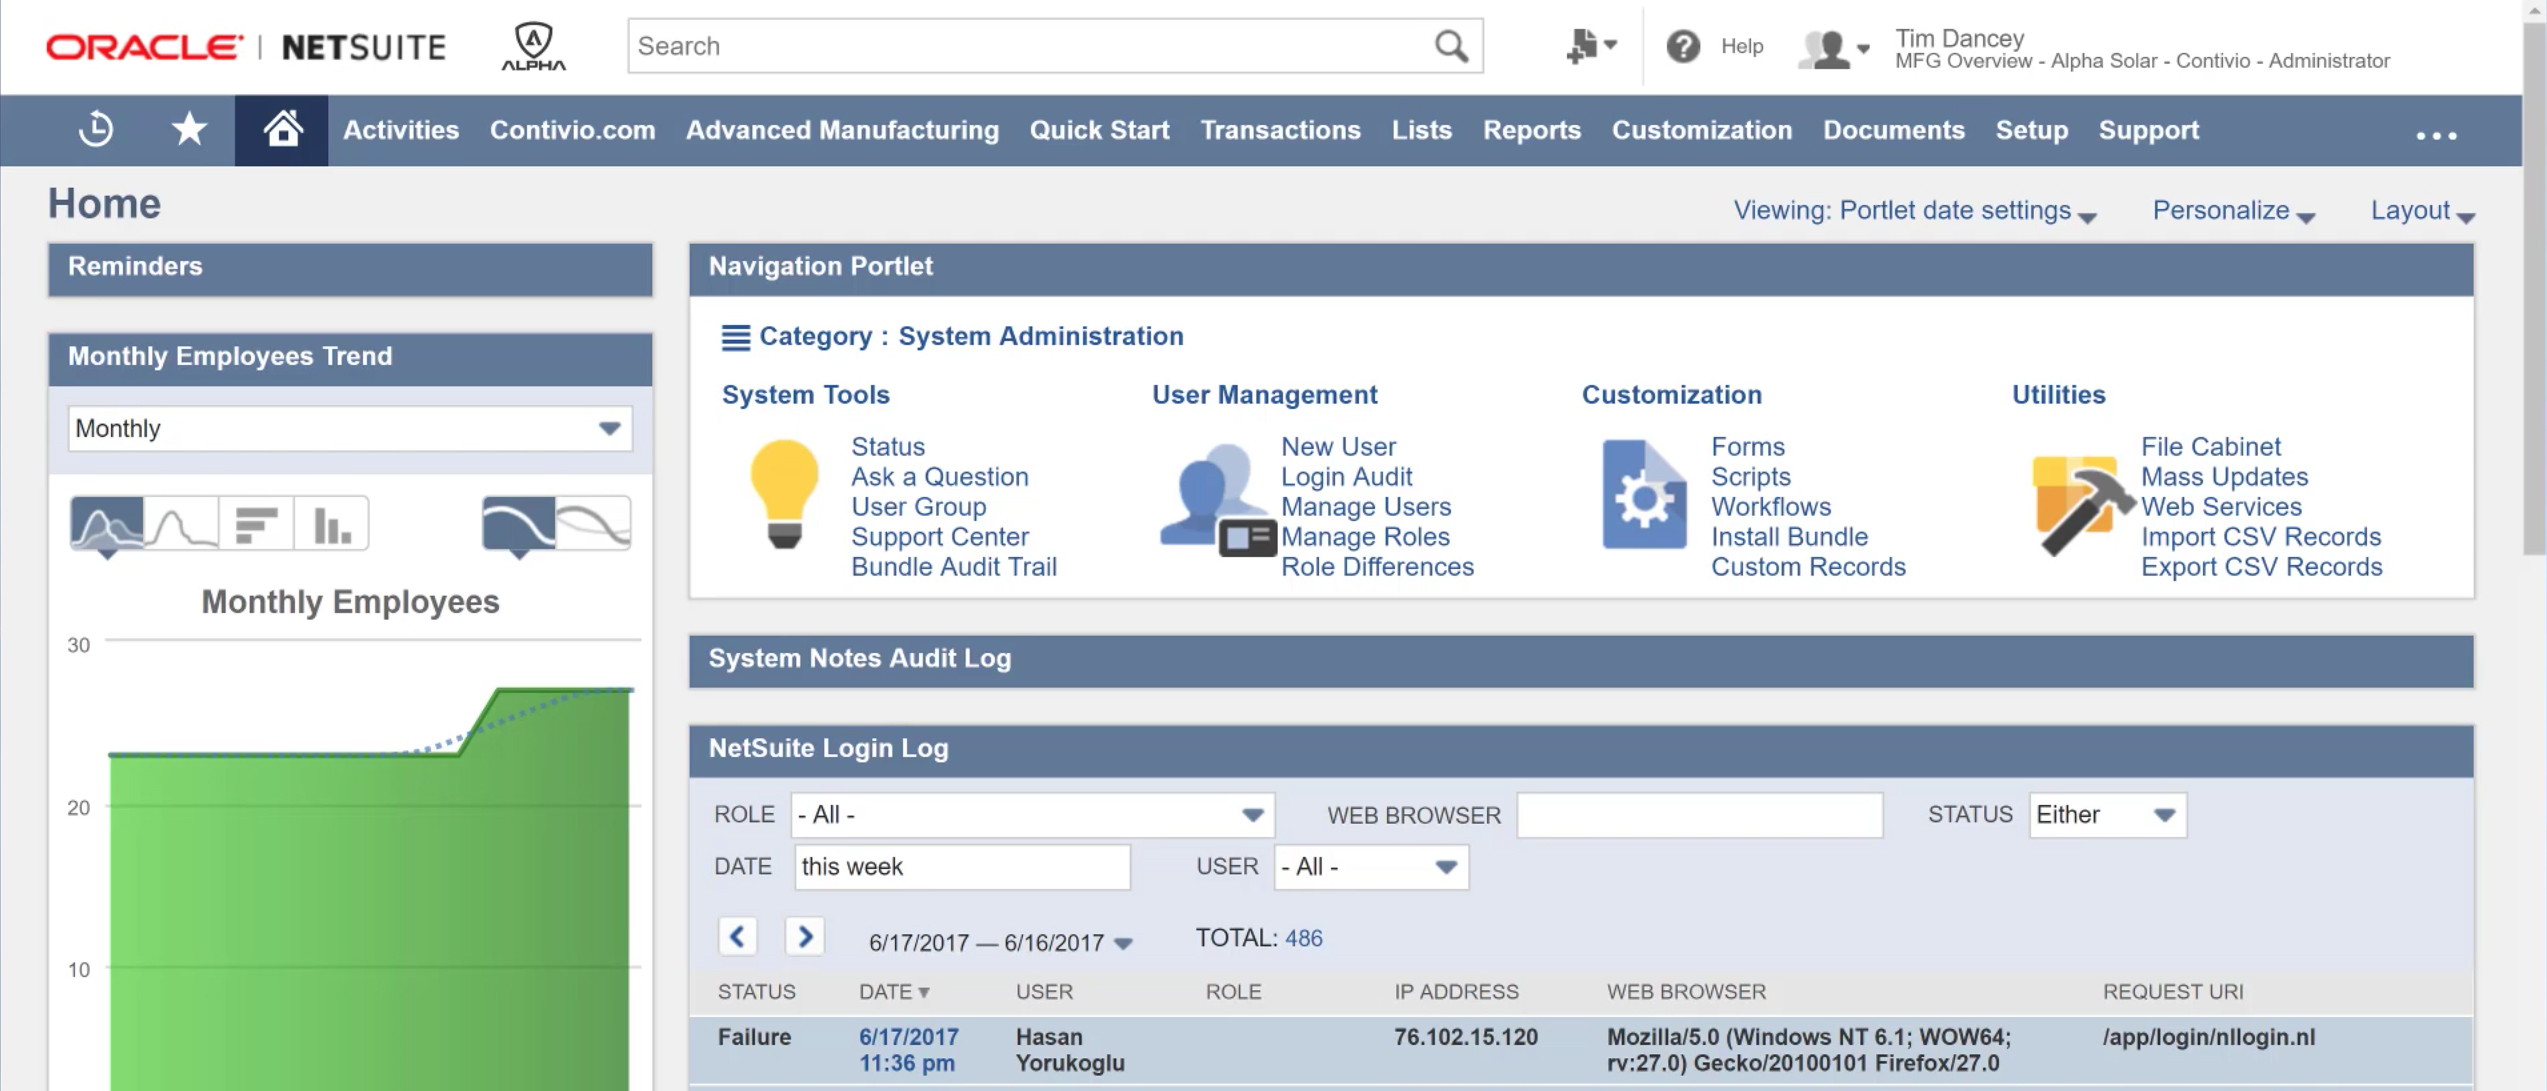Open the shortcuts star icon
This screenshot has height=1091, width=2547.
coord(189,130)
